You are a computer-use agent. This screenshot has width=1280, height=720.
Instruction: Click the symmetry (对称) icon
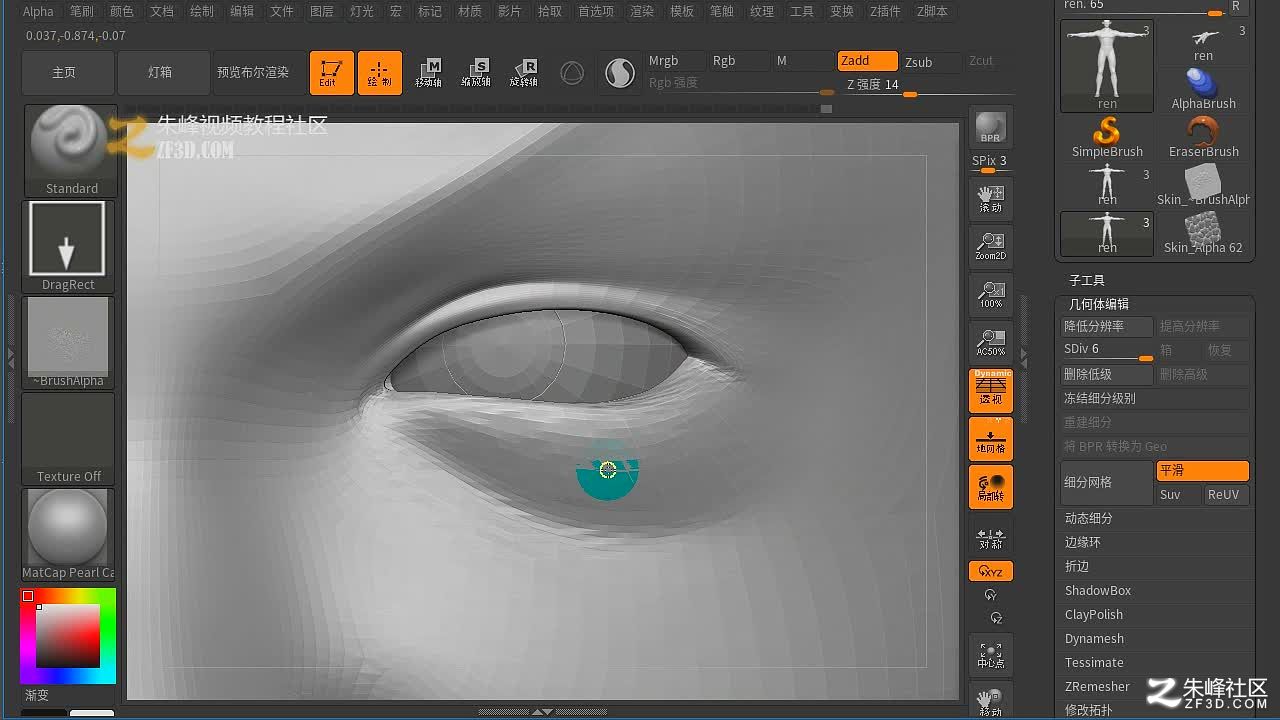[x=990, y=539]
